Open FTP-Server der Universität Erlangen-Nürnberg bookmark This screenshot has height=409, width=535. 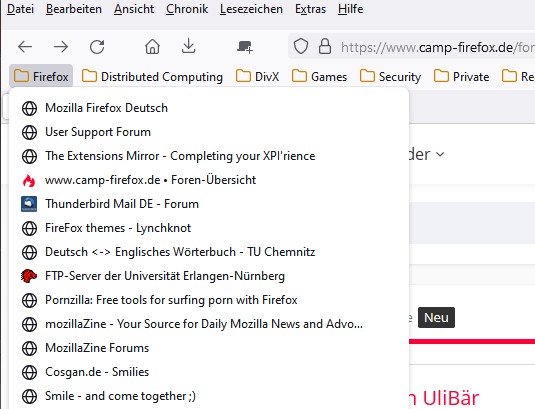pos(209,276)
